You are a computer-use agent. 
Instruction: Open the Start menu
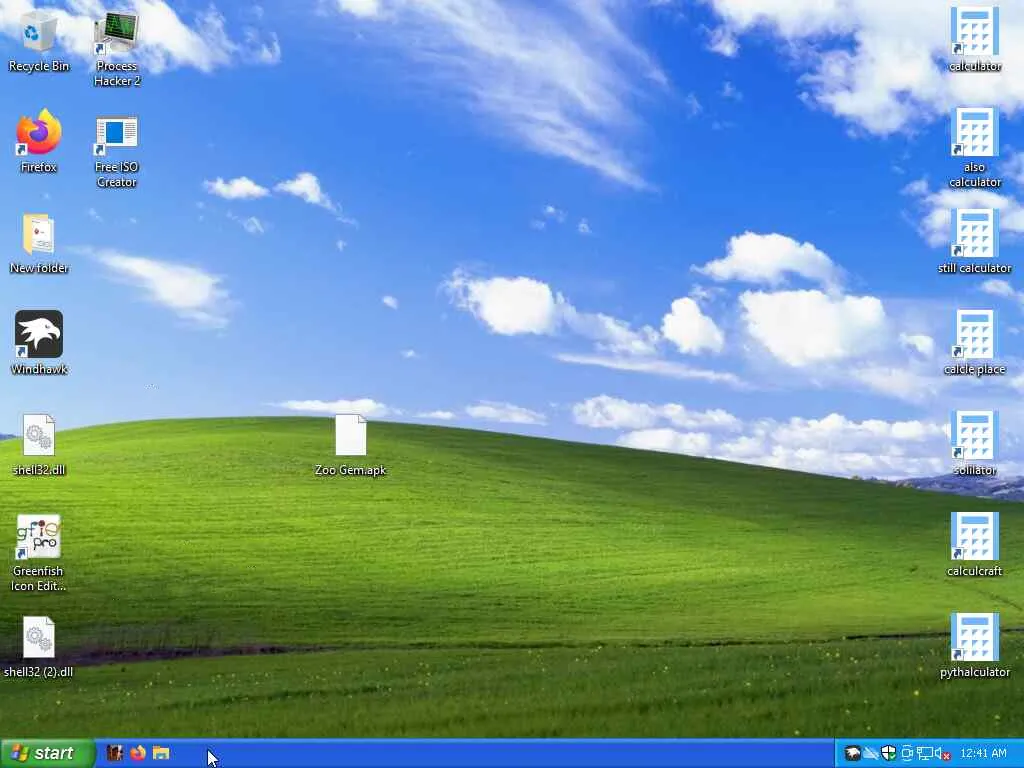(47, 753)
